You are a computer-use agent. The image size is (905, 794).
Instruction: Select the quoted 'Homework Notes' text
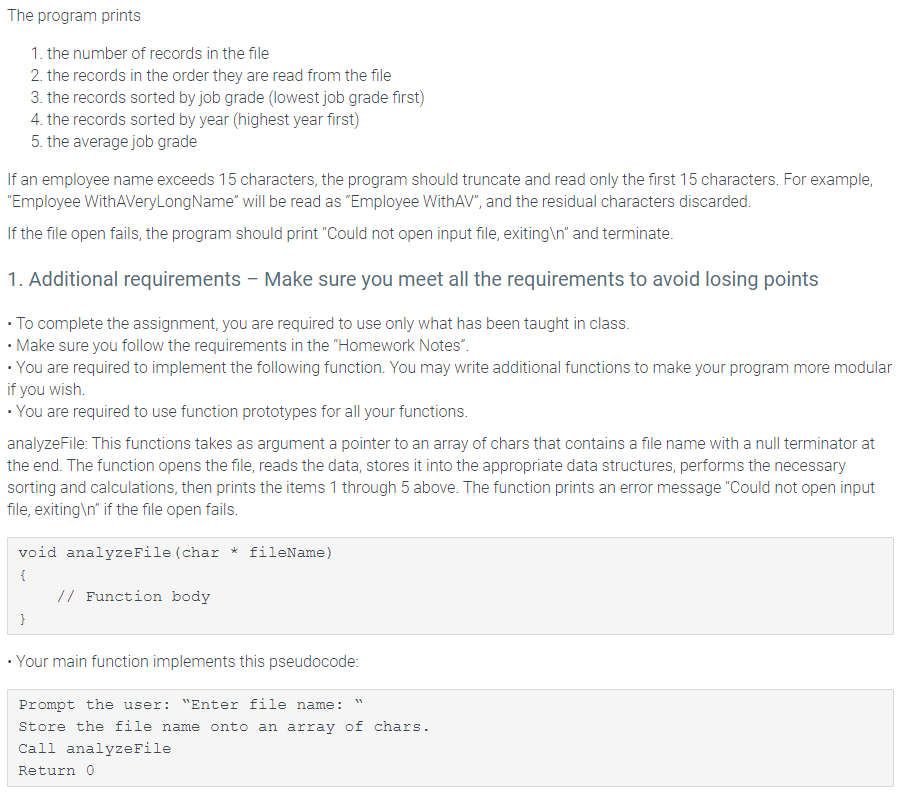(x=395, y=345)
